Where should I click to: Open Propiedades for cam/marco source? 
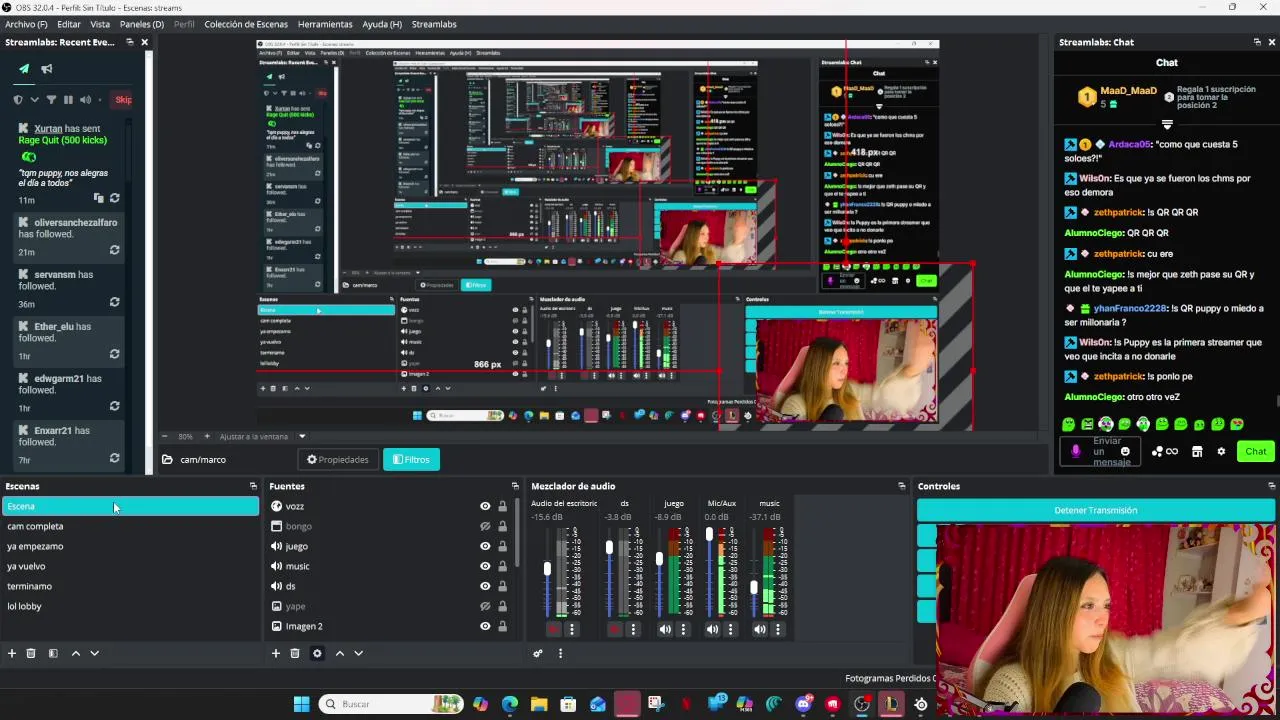tap(338, 460)
